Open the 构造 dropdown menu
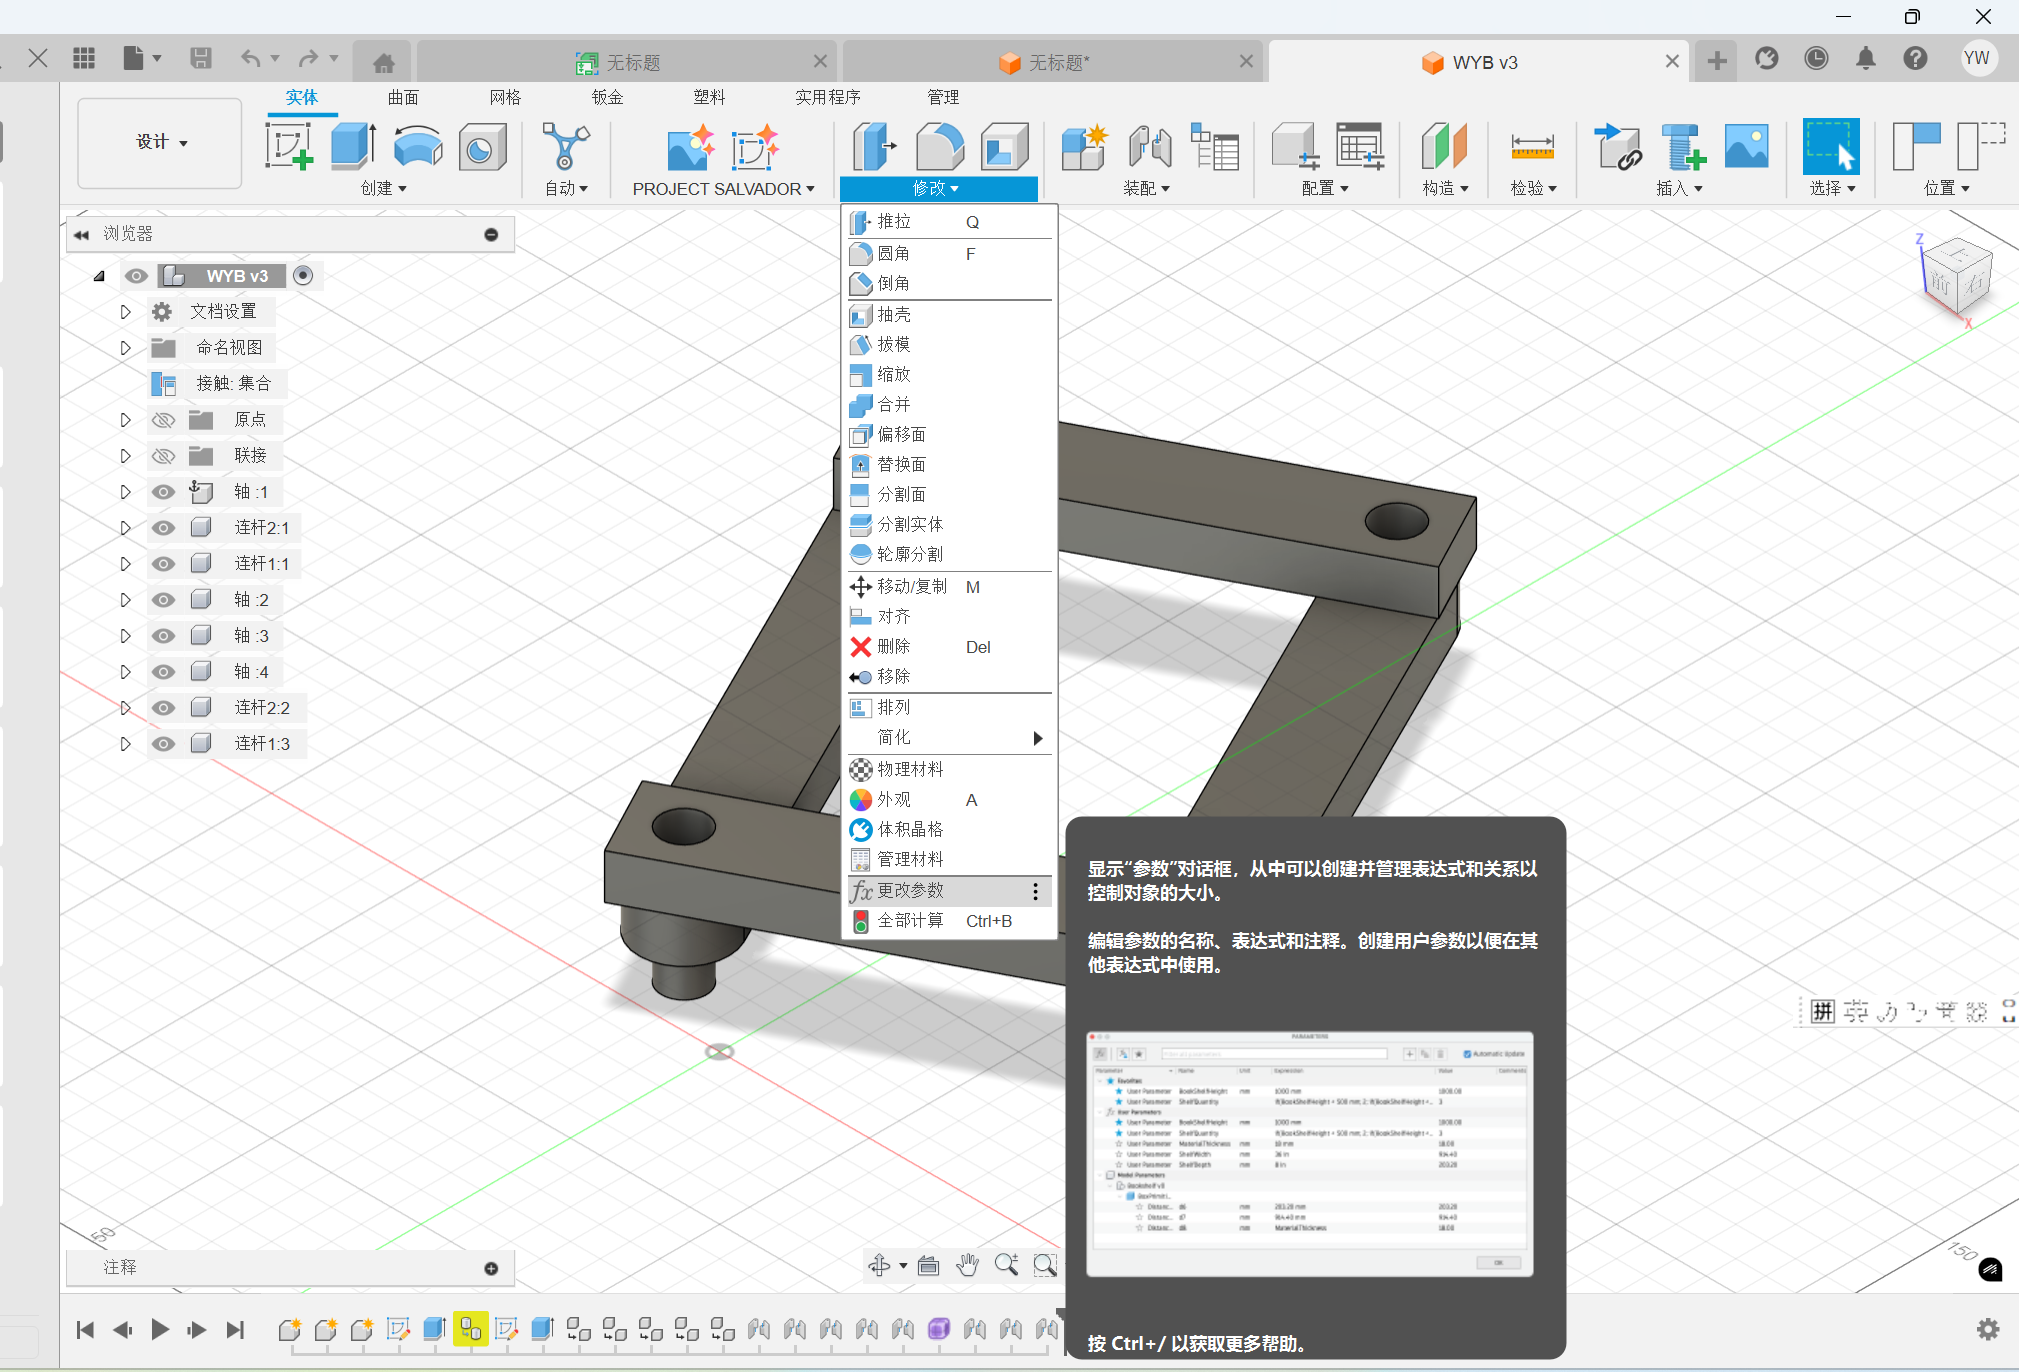2019x1372 pixels. 1445,188
